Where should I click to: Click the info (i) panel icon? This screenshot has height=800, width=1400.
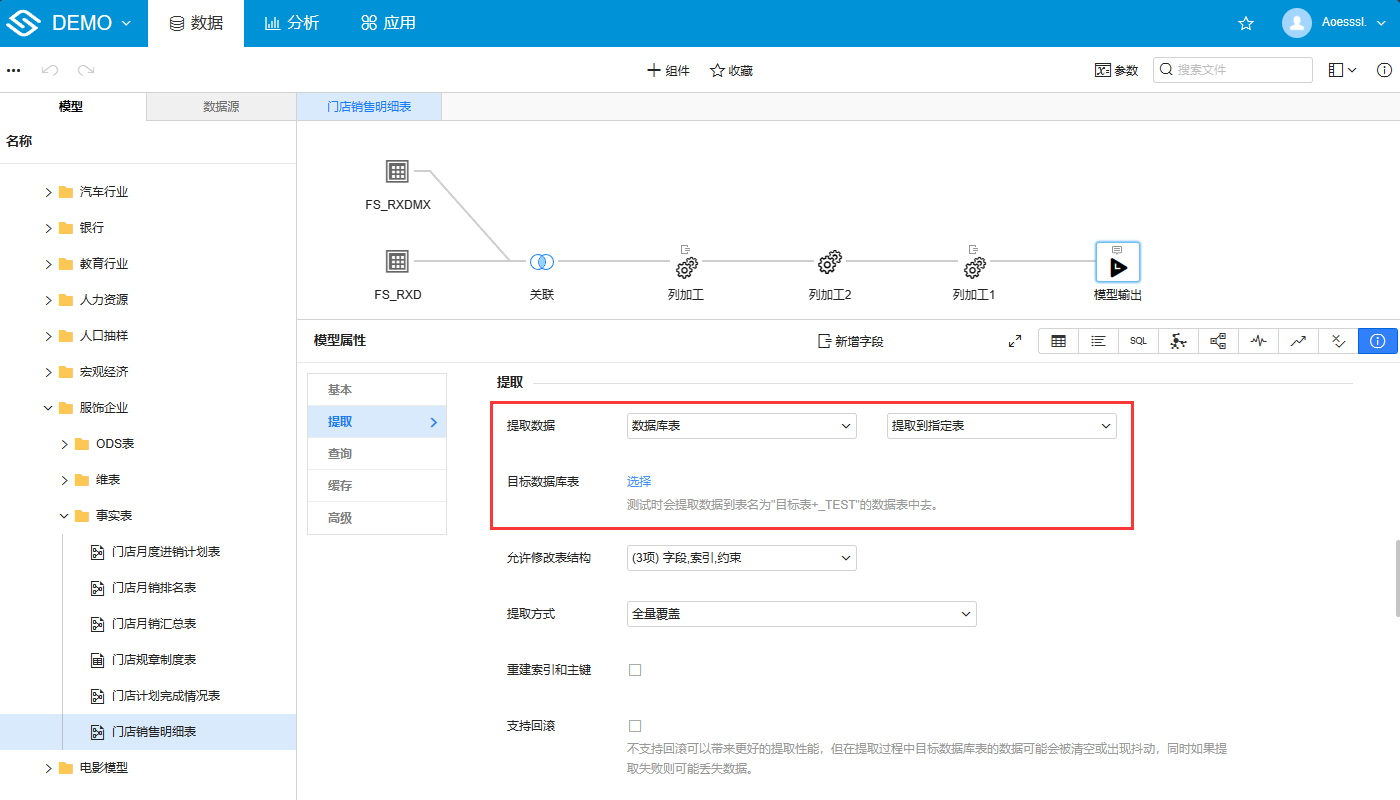click(x=1378, y=340)
